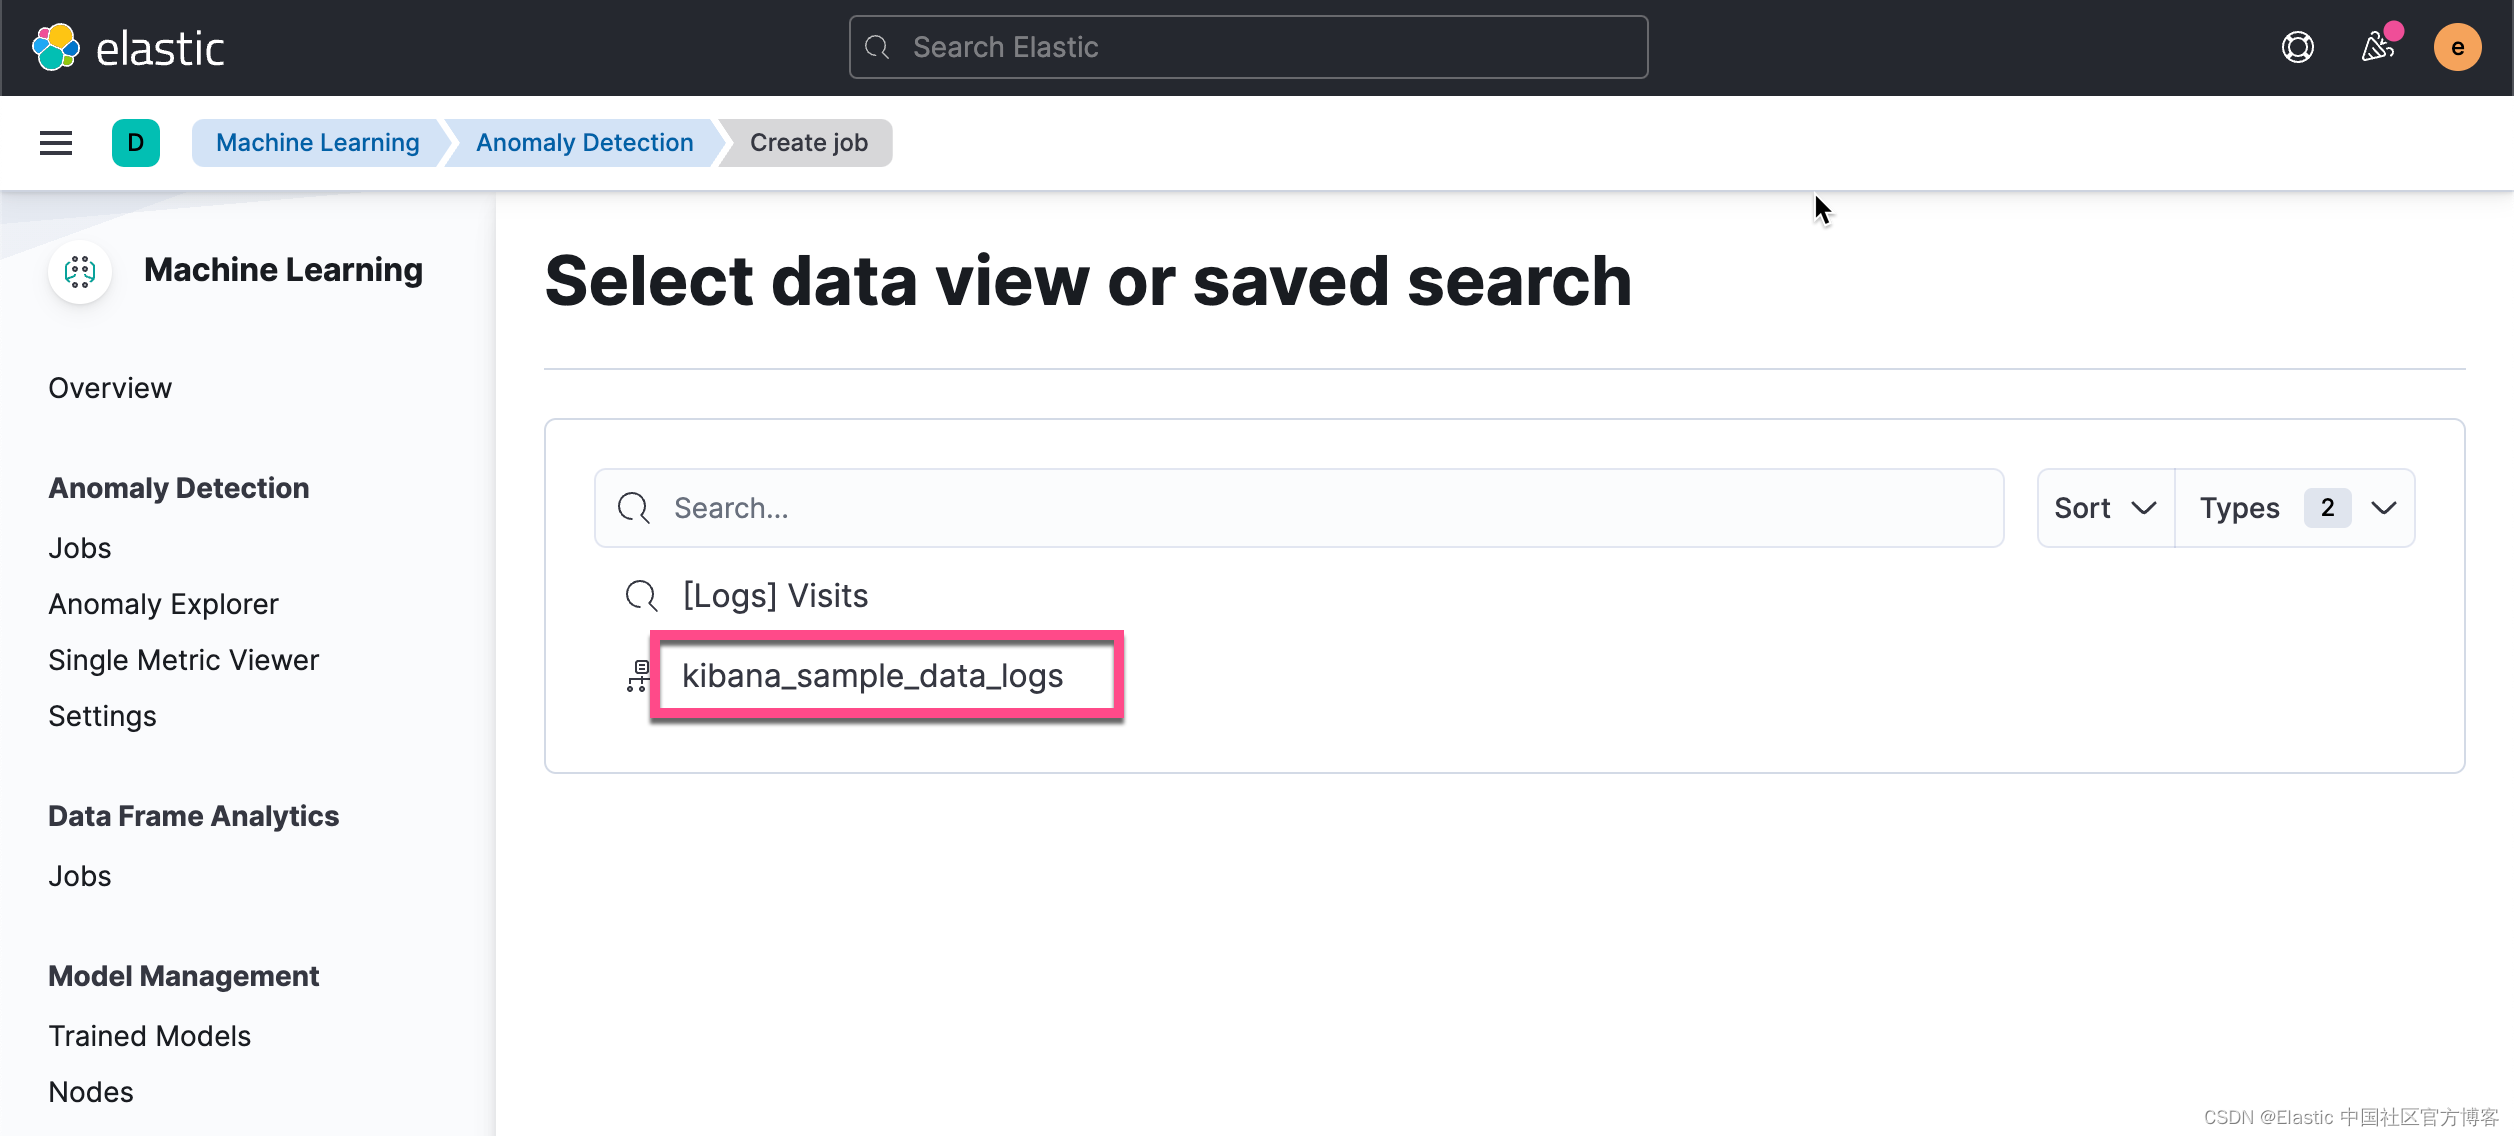Click the data view Search... field
Screen dimensions: 2514x1136
pos(1298,508)
